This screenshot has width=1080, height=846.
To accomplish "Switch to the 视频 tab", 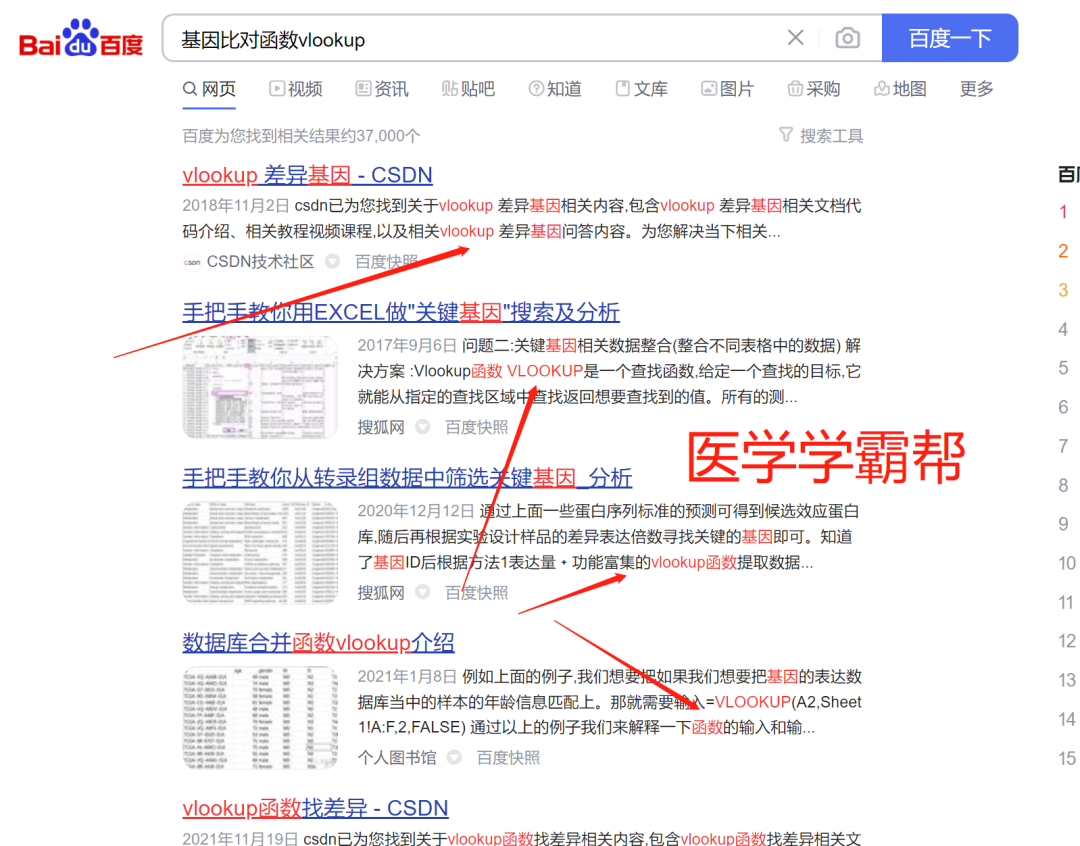I will coord(295,89).
